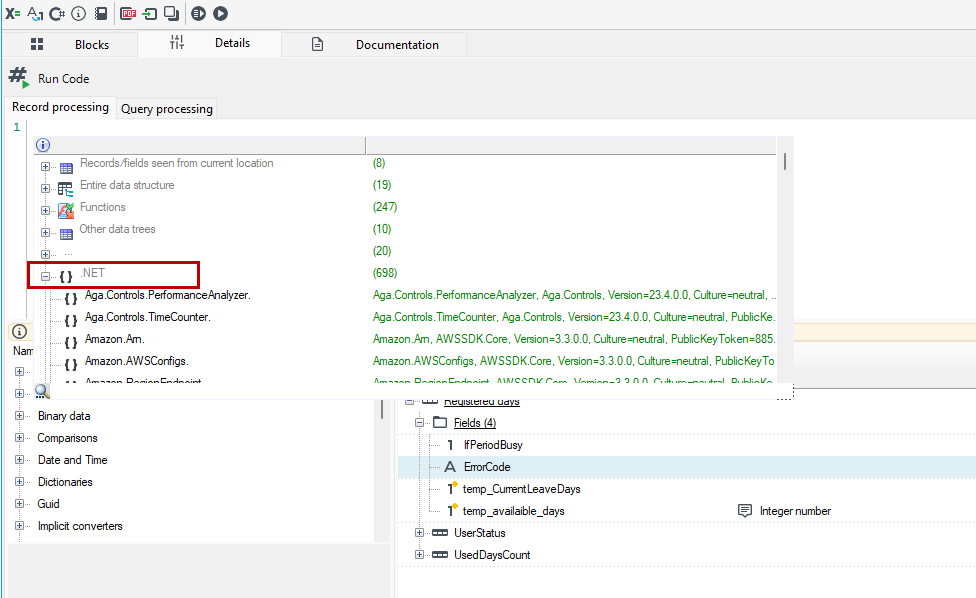Image resolution: width=976 pixels, height=598 pixels.
Task: Click the round play button icon
Action: pyautogui.click(x=220, y=13)
